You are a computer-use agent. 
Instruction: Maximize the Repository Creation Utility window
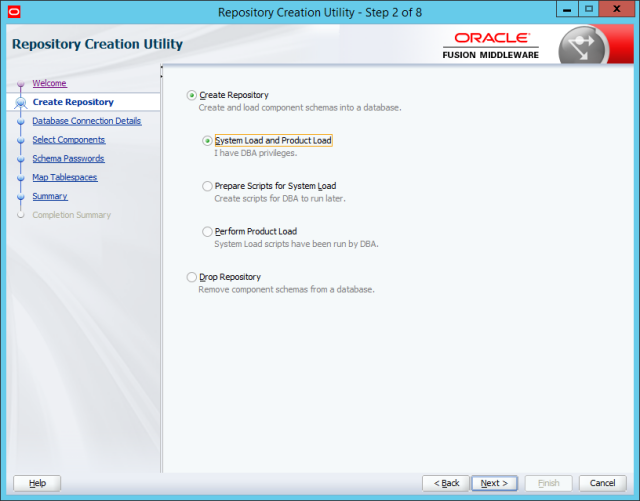(589, 9)
